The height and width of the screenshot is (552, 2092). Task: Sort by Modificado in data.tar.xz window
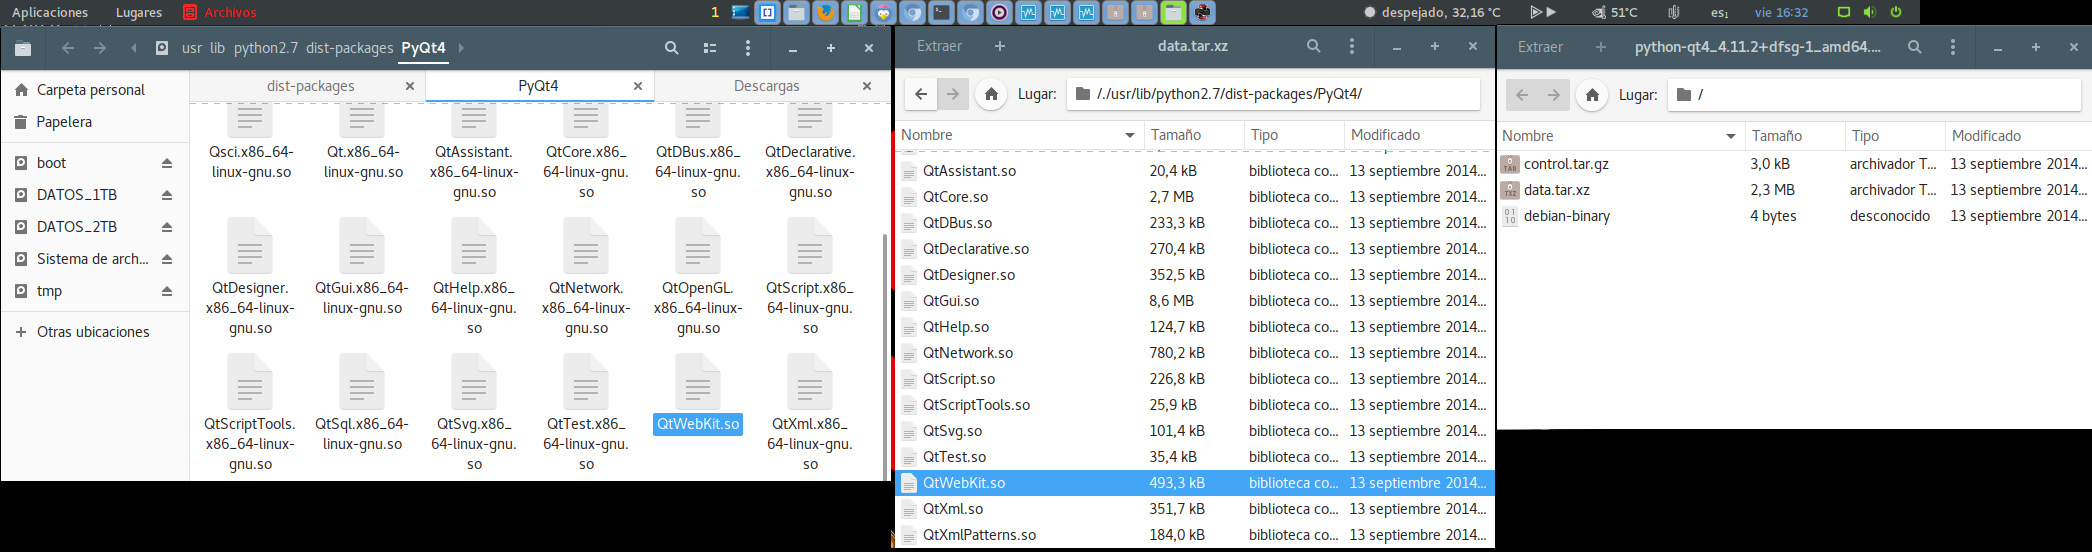coord(1419,135)
